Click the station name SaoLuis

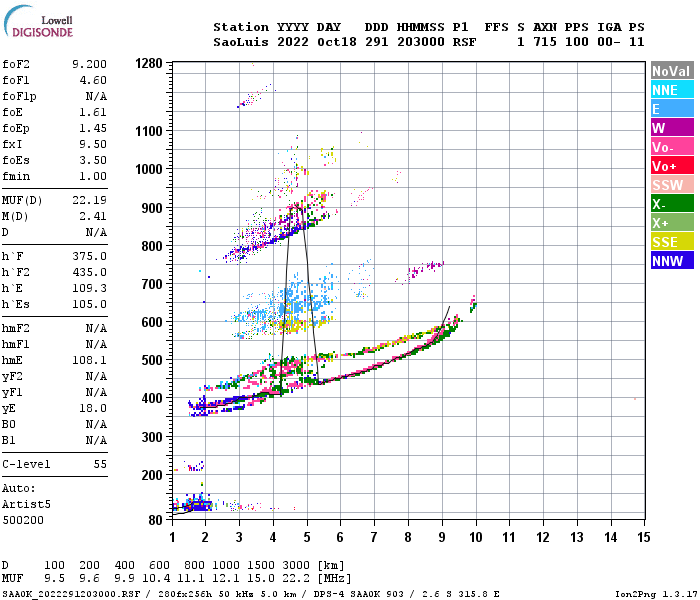[241, 42]
